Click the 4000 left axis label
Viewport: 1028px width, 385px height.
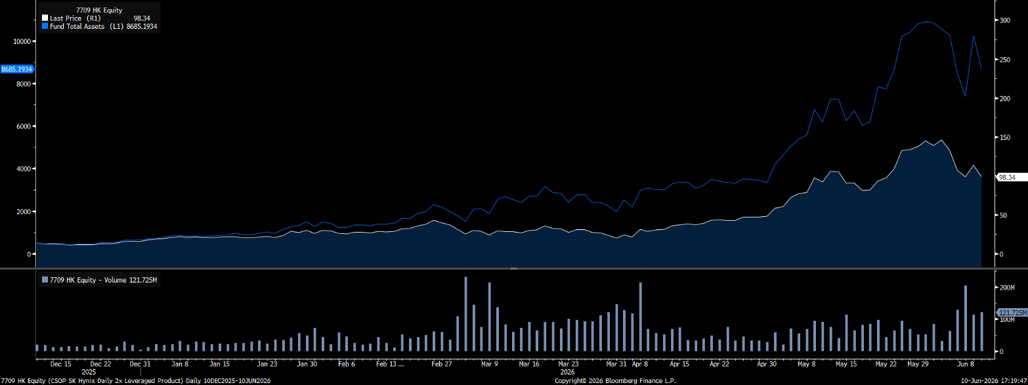pyautogui.click(x=25, y=169)
